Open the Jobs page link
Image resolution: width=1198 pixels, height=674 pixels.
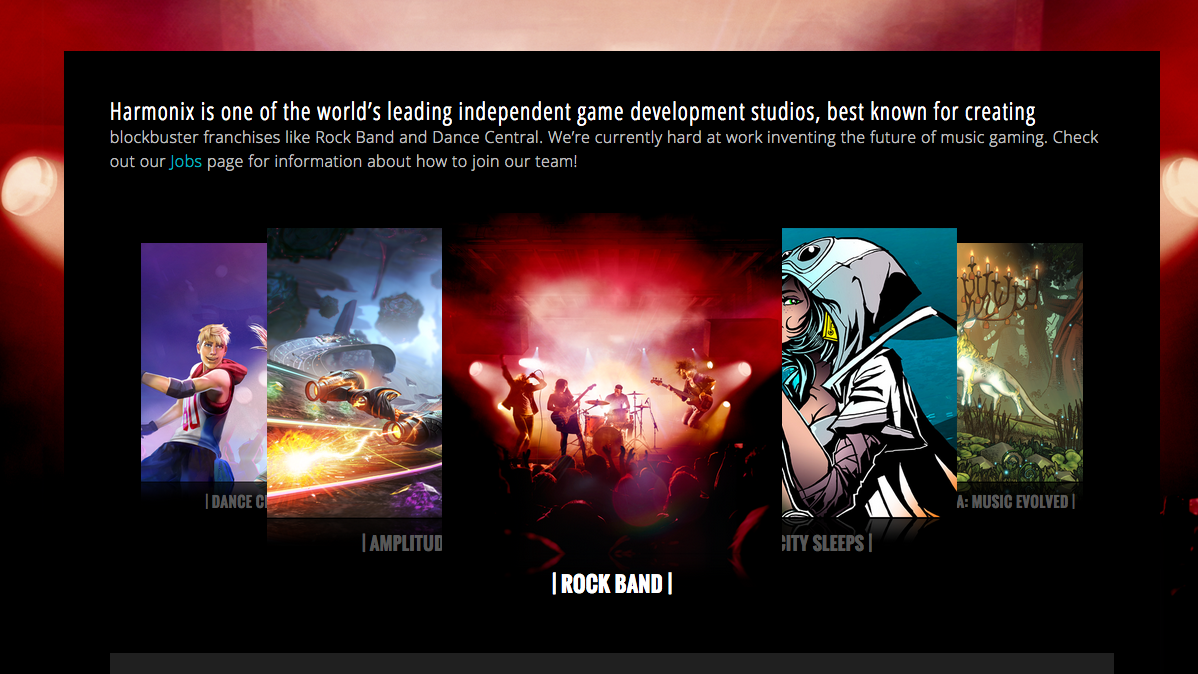pos(185,161)
